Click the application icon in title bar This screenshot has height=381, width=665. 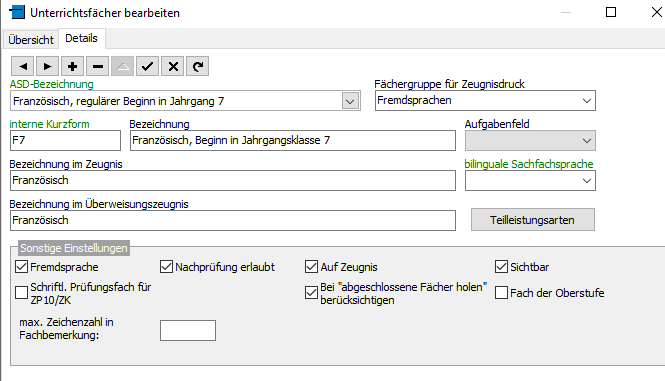17,12
